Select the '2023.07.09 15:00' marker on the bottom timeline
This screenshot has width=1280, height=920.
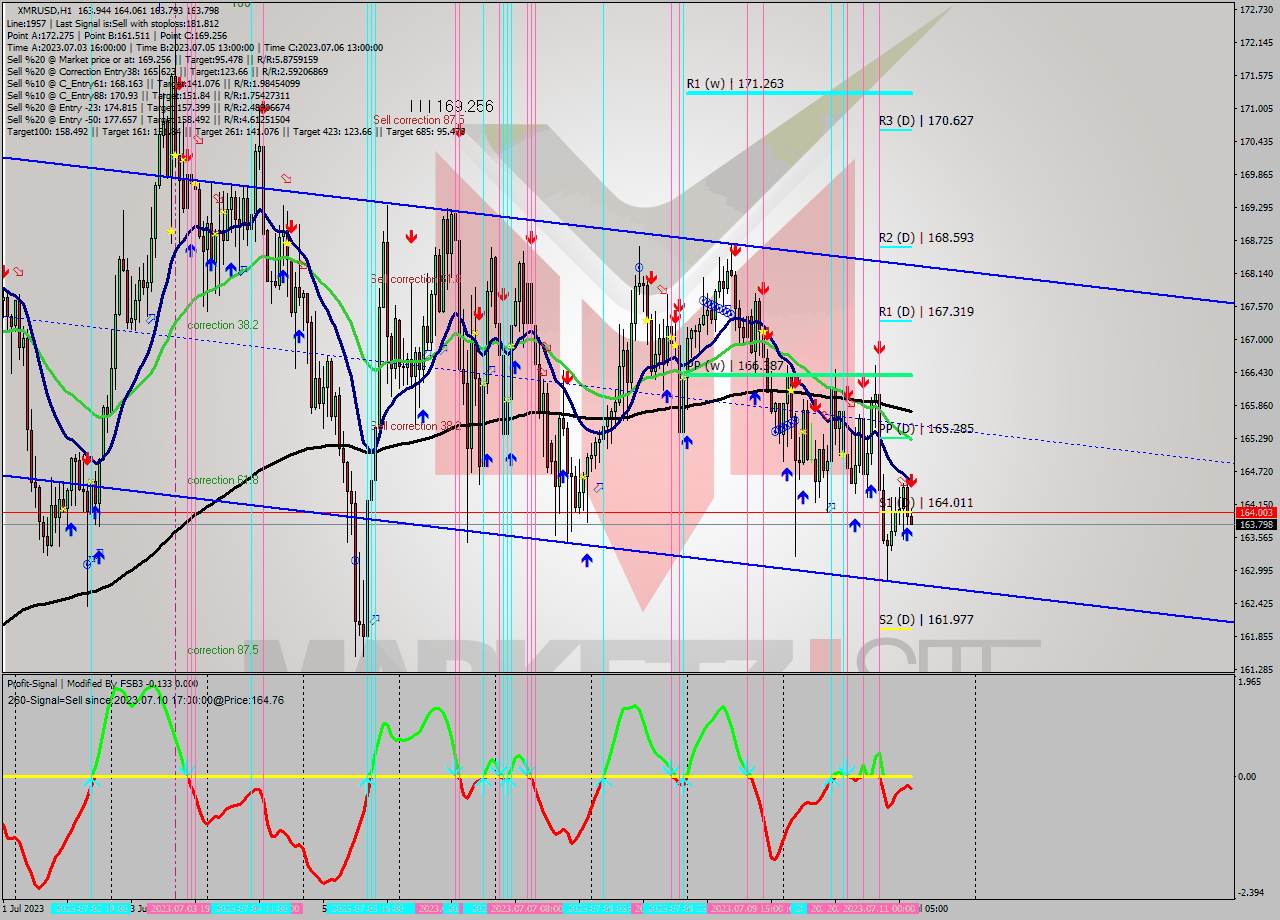tap(744, 910)
